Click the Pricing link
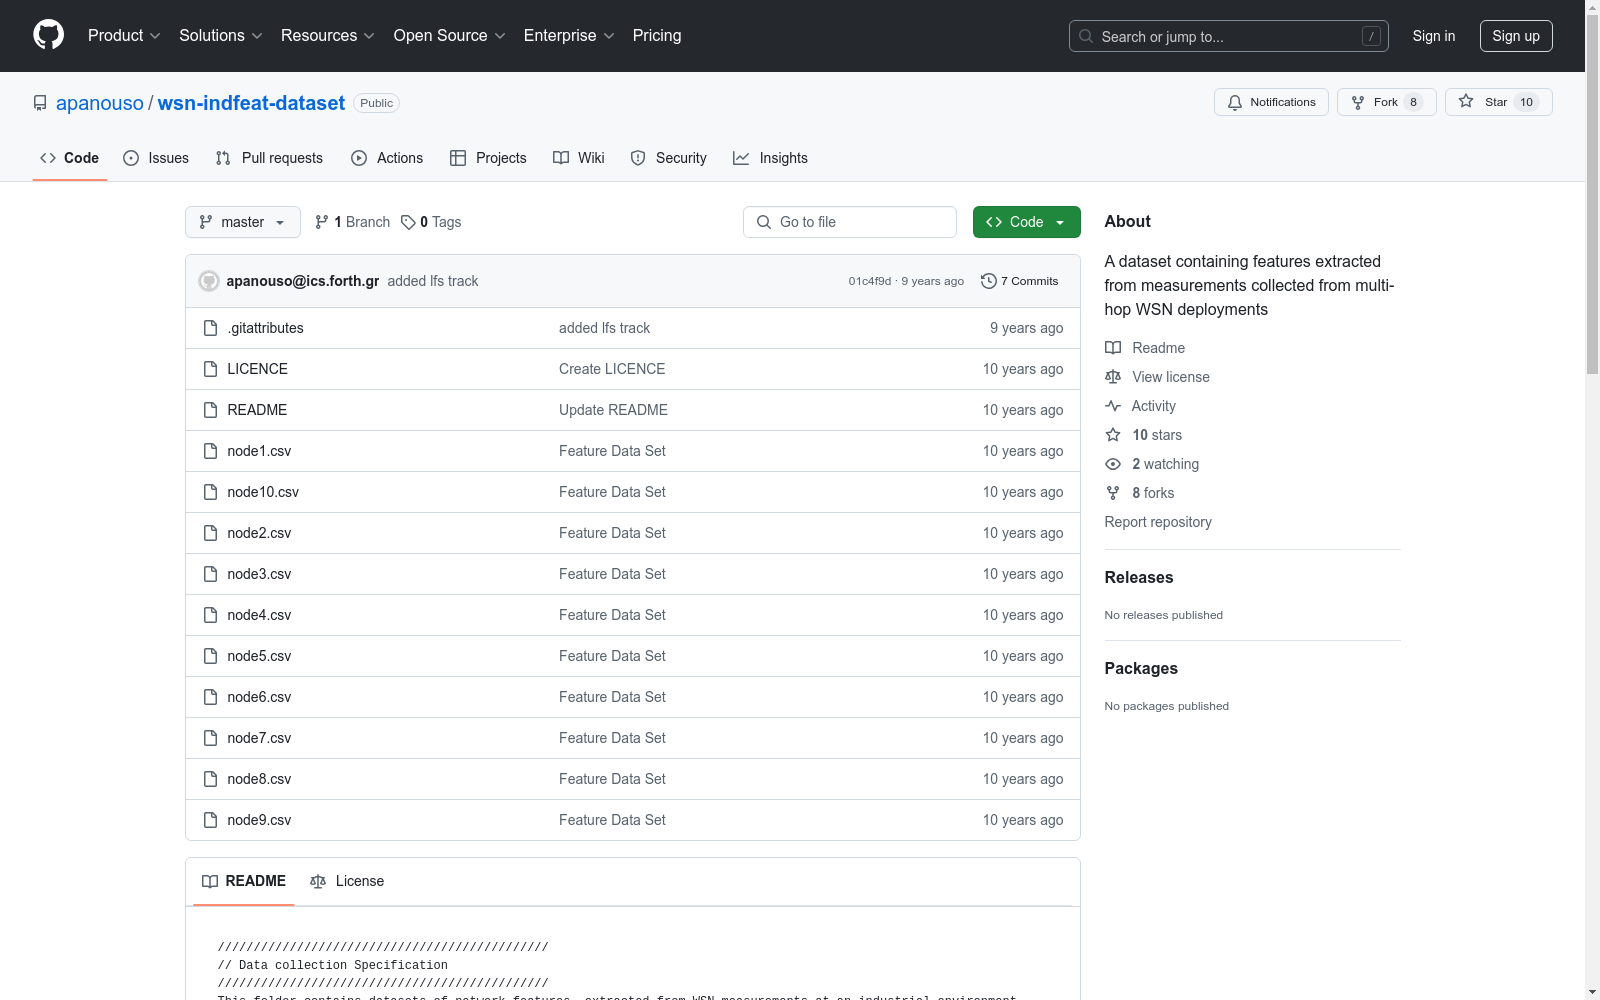This screenshot has width=1600, height=1000. [x=657, y=35]
